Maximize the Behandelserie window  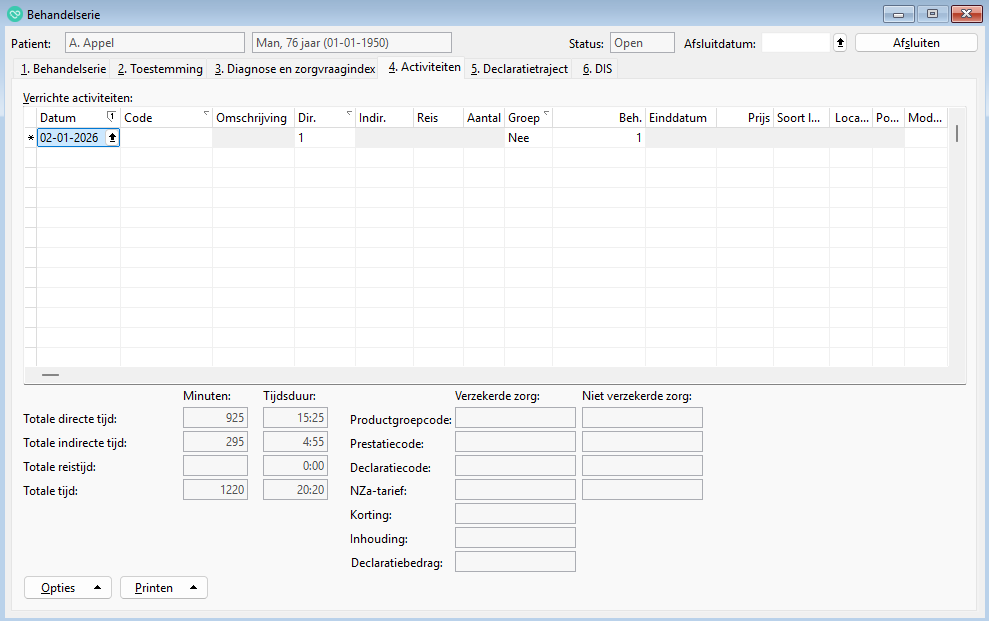click(x=932, y=14)
